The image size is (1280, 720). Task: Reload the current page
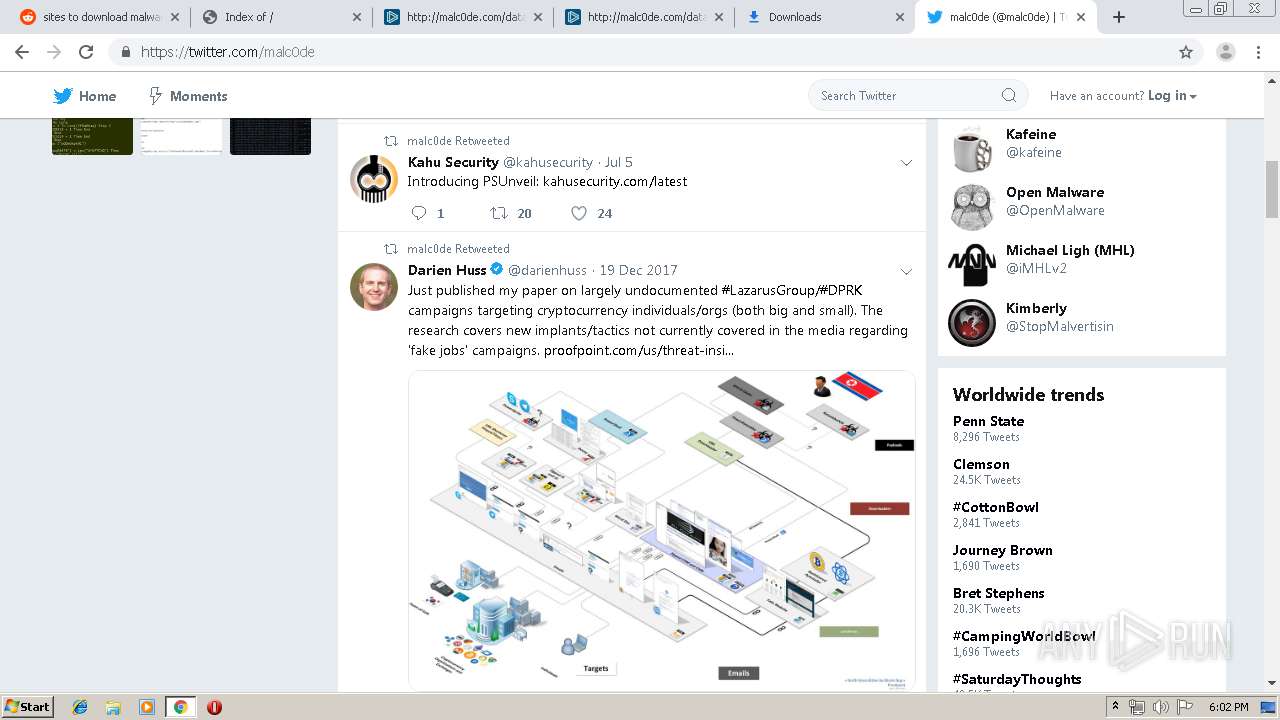pos(86,52)
